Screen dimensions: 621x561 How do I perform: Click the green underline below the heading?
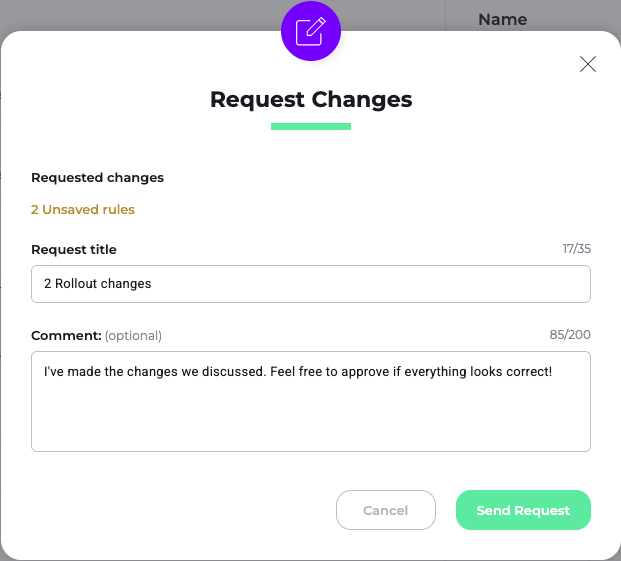(x=311, y=126)
